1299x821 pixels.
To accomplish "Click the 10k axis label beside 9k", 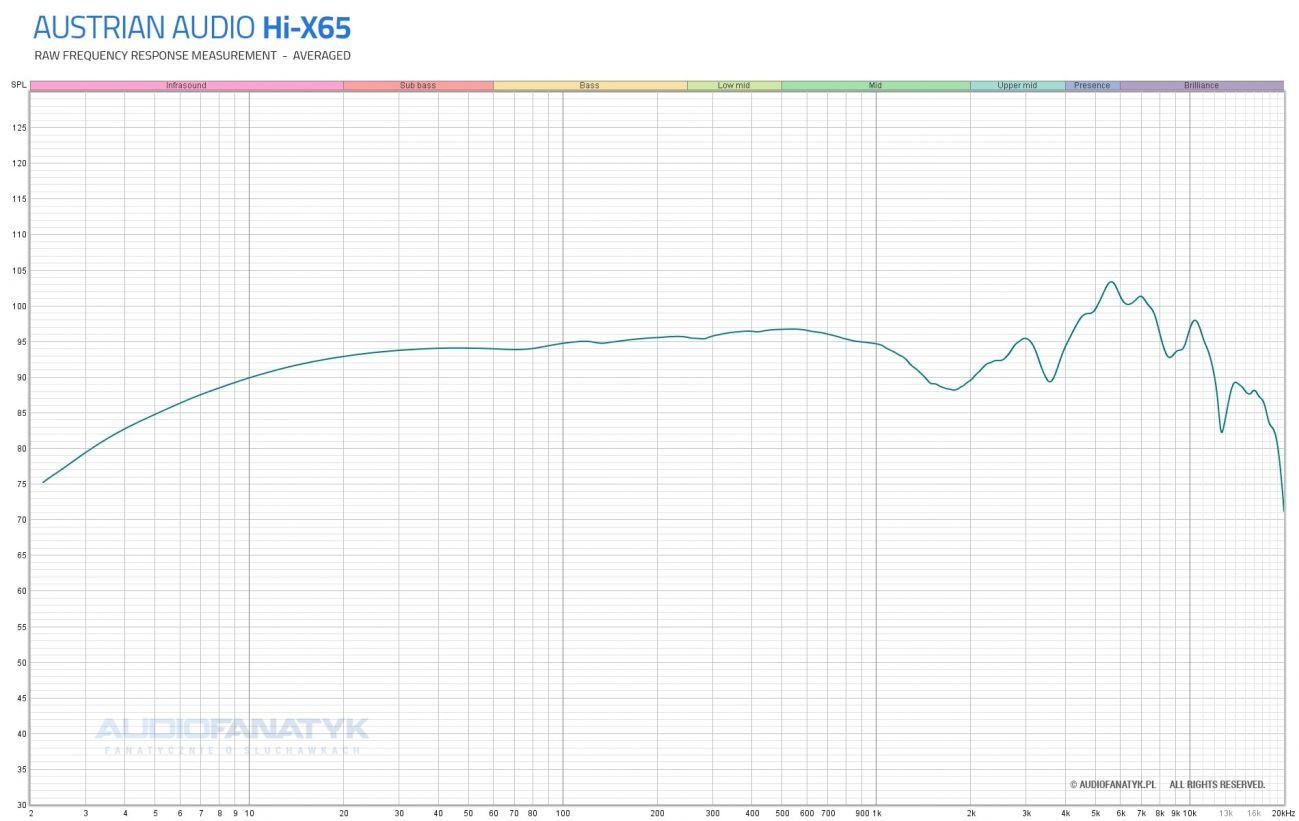I will click(x=1190, y=814).
